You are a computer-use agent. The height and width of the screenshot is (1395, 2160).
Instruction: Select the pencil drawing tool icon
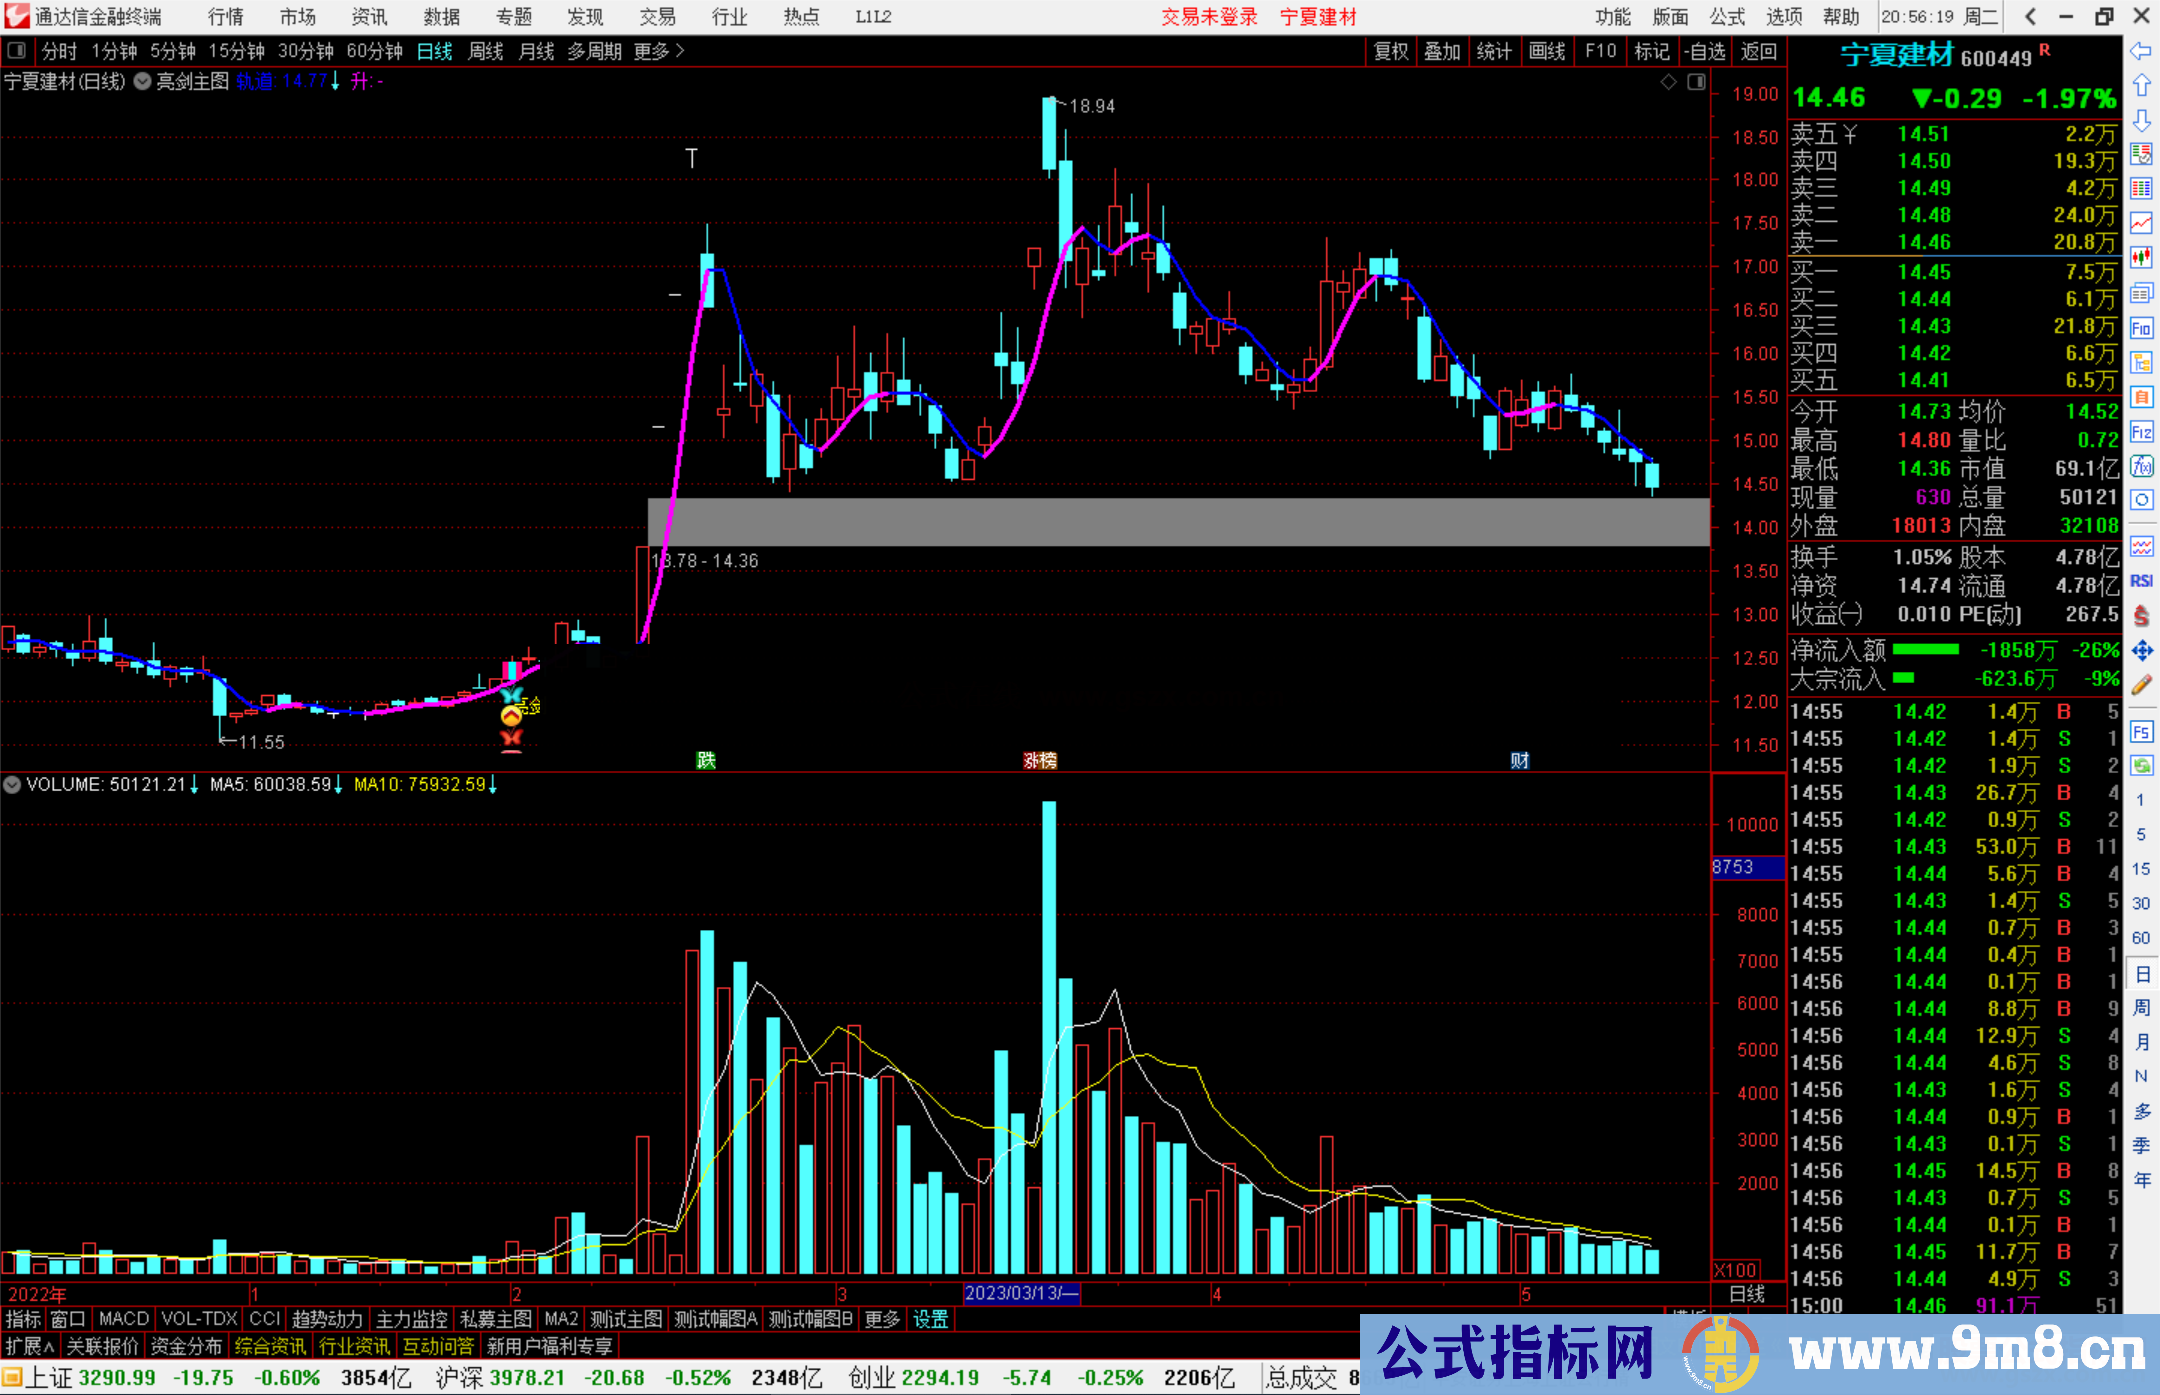coord(2141,685)
